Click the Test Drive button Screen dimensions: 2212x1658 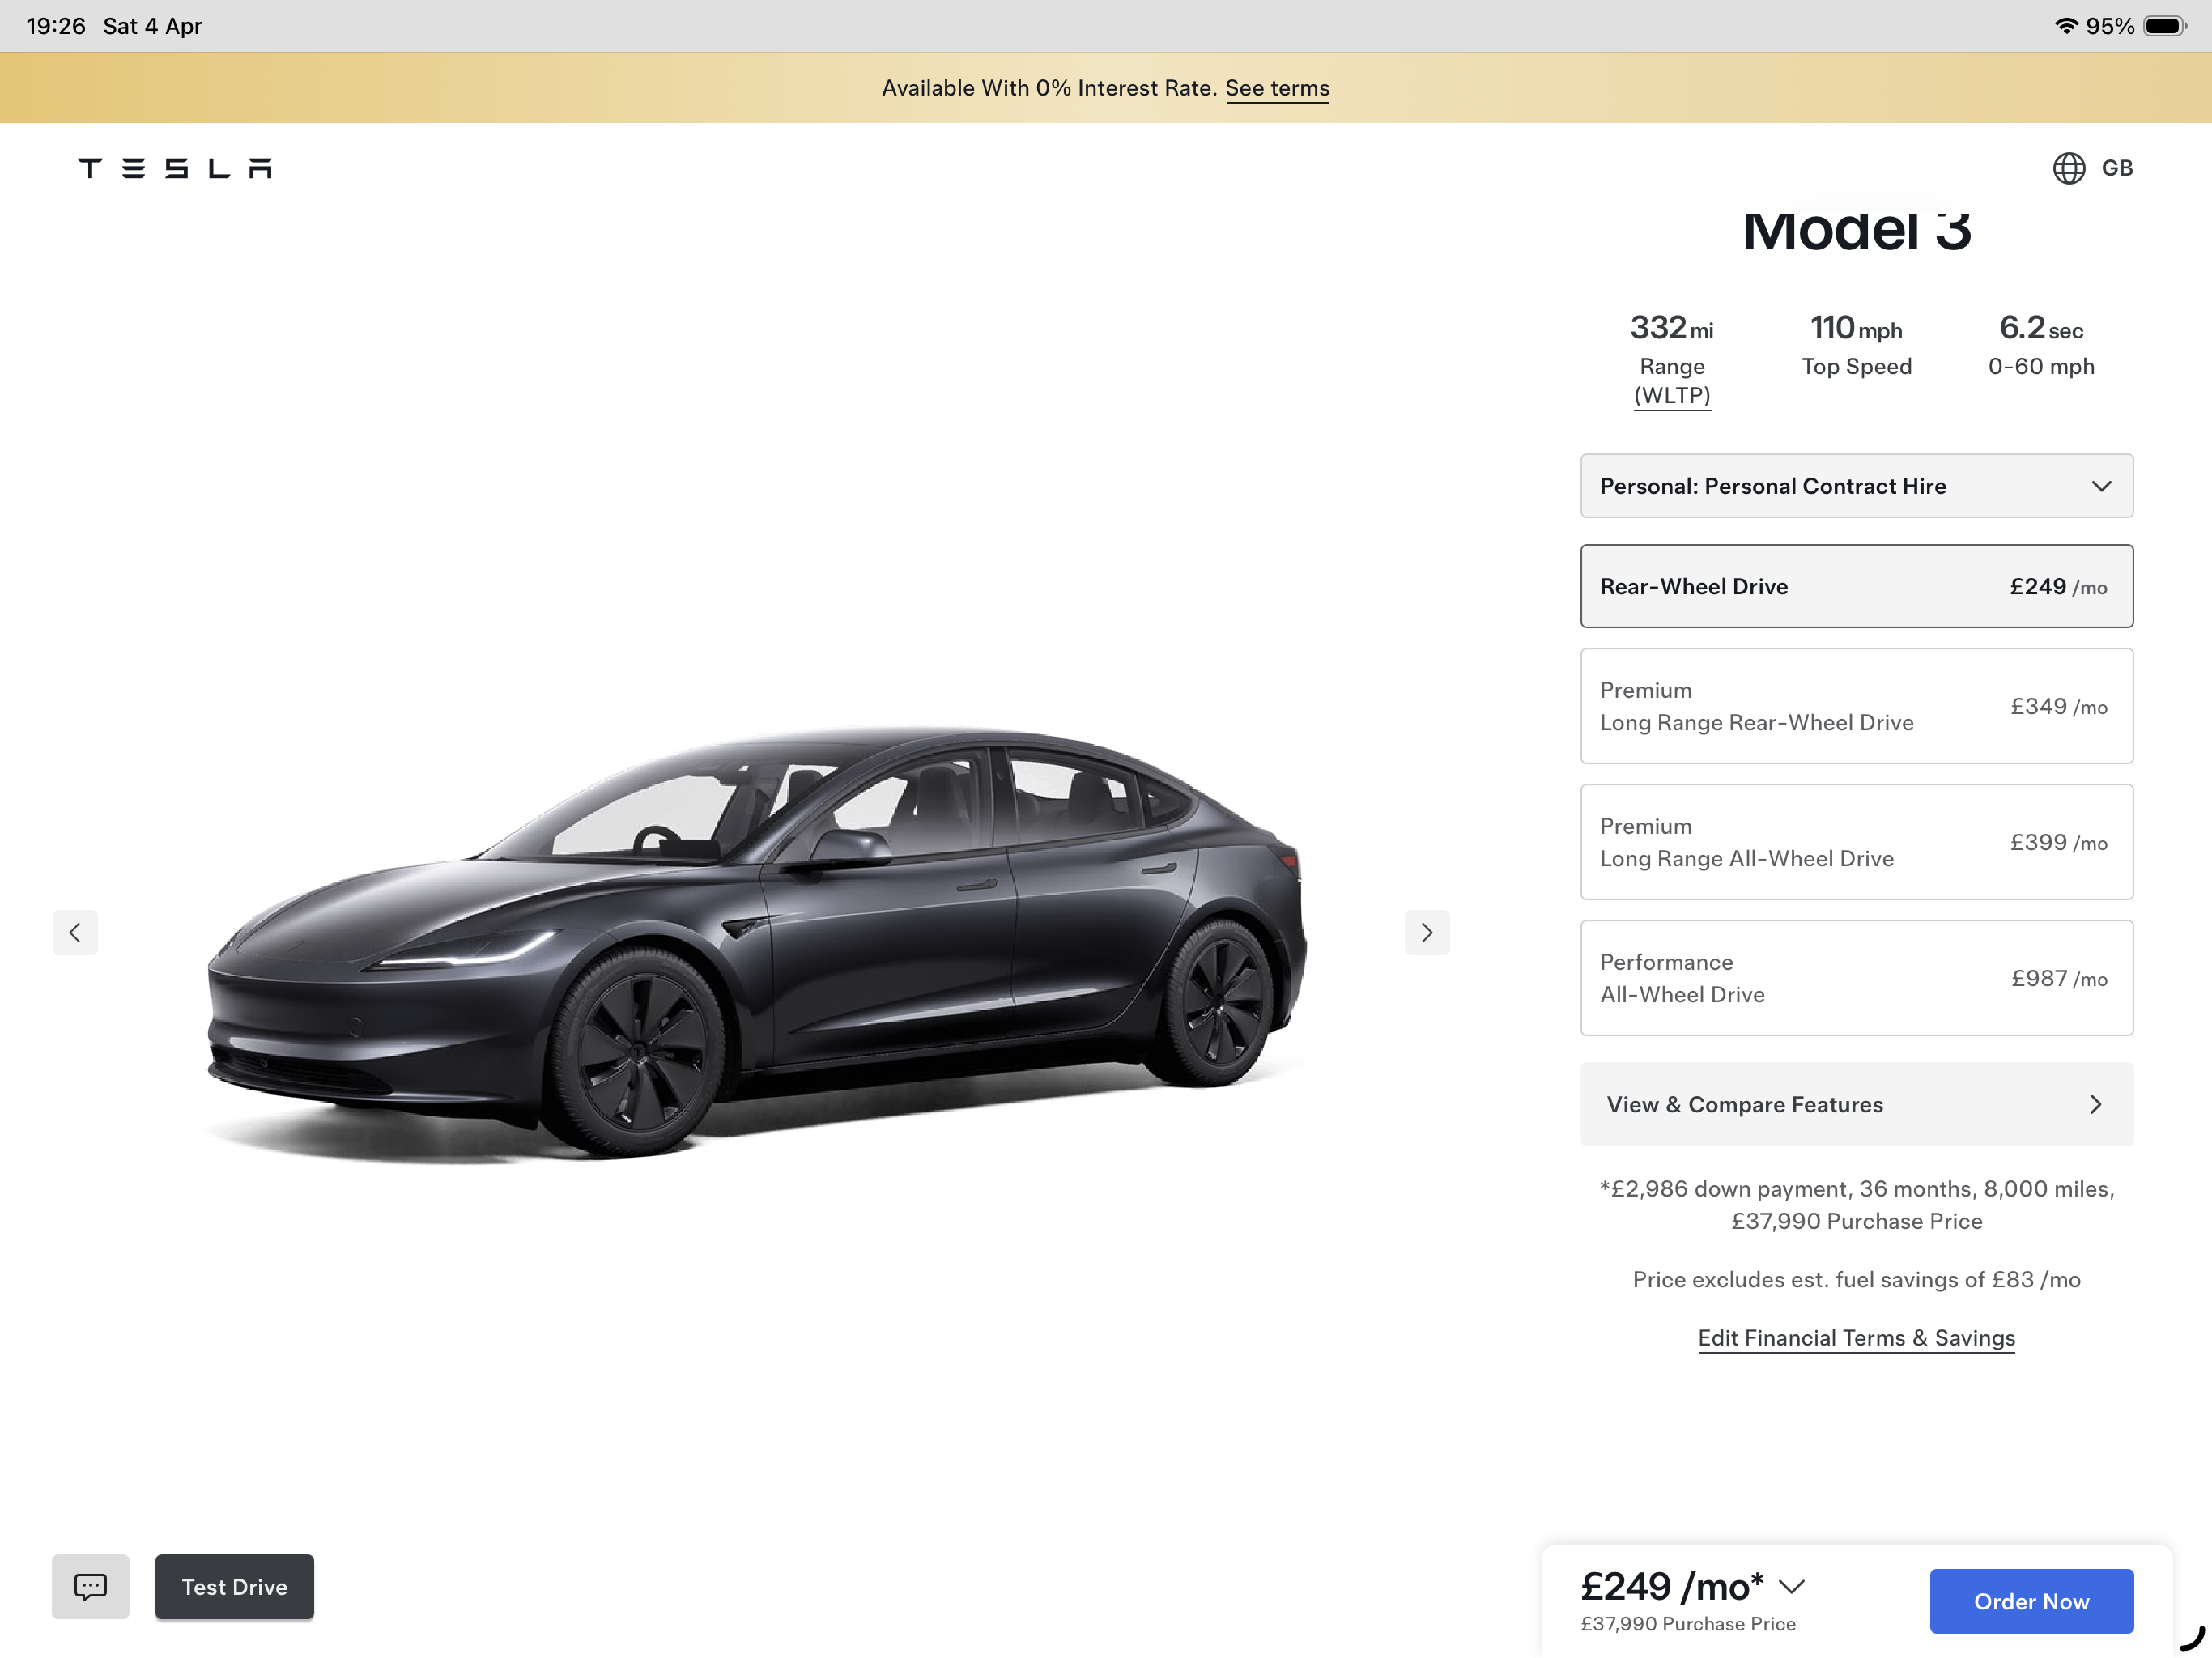(x=234, y=1586)
